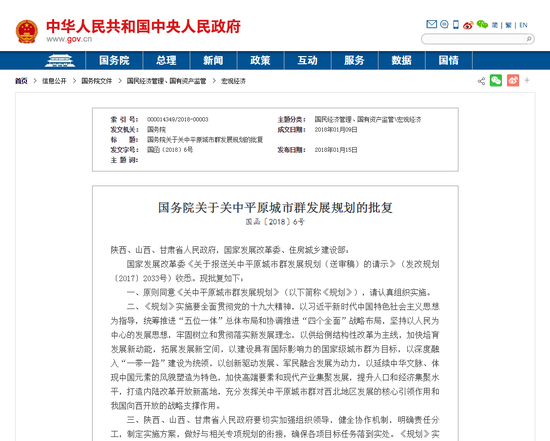Click the addressee line starting 陕西、山西、甘肃省人民政府
The height and width of the screenshot is (441, 550).
230,250
